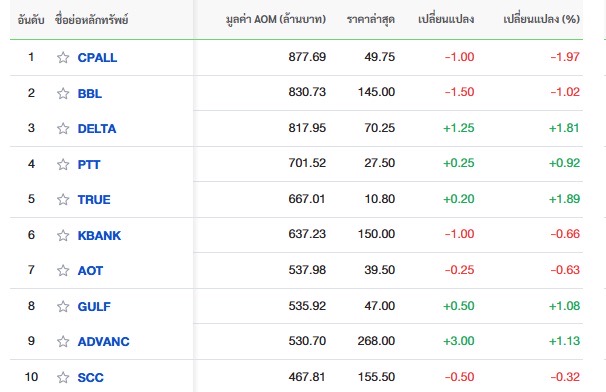
Task: Open the DELTA symbol link
Action: pyautogui.click(x=97, y=129)
